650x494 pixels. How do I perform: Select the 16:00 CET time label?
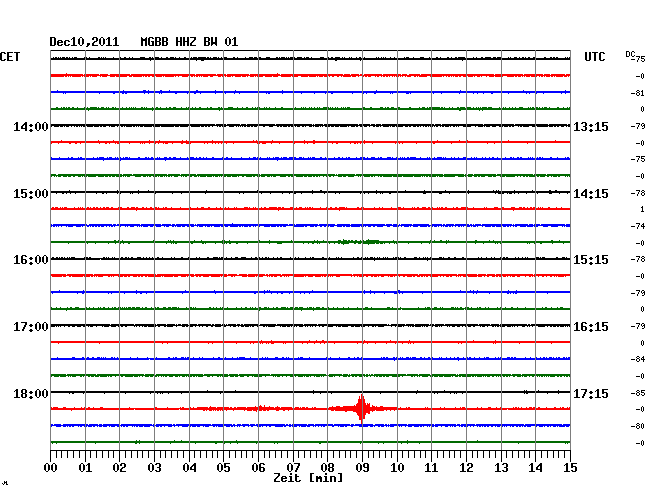[31, 260]
